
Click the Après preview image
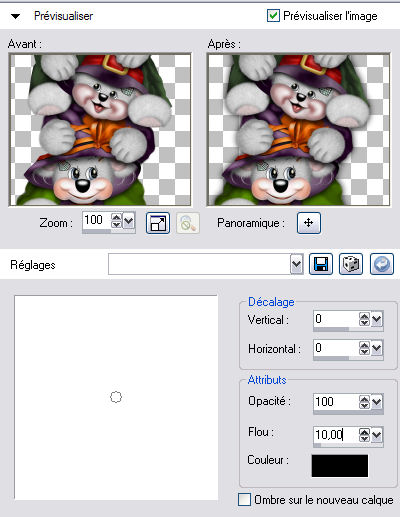pyautogui.click(x=298, y=129)
